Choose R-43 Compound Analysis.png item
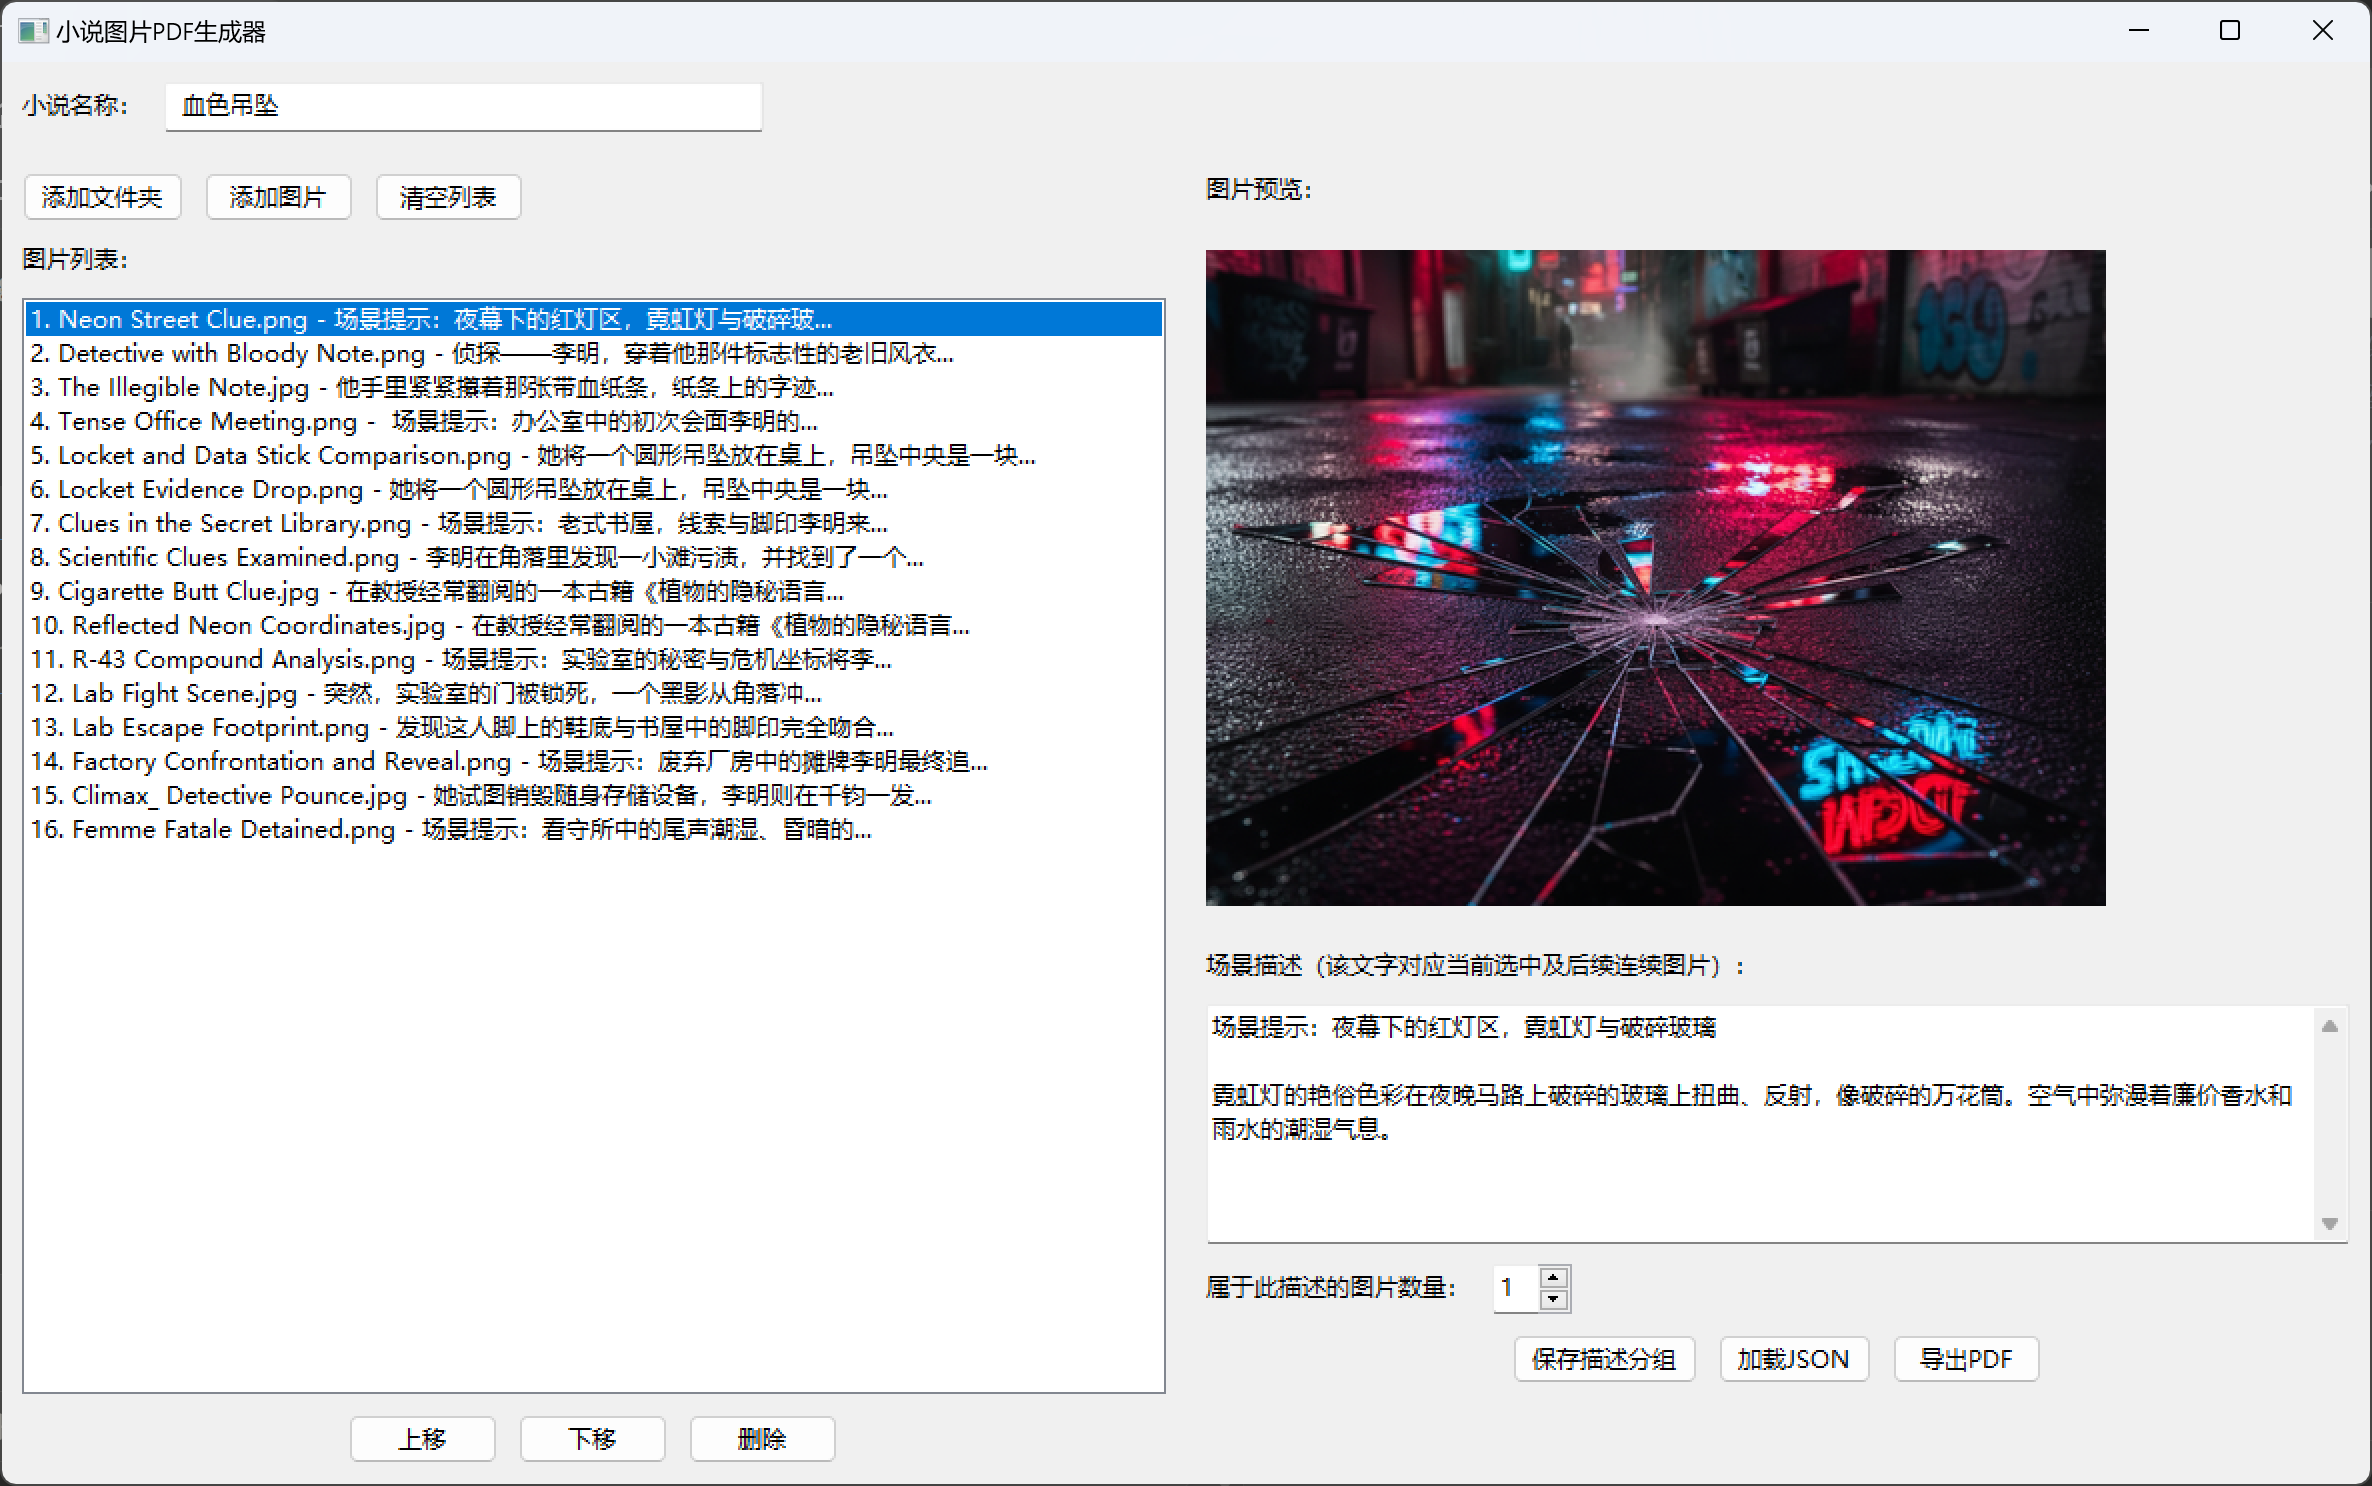The image size is (2372, 1486). (x=460, y=659)
